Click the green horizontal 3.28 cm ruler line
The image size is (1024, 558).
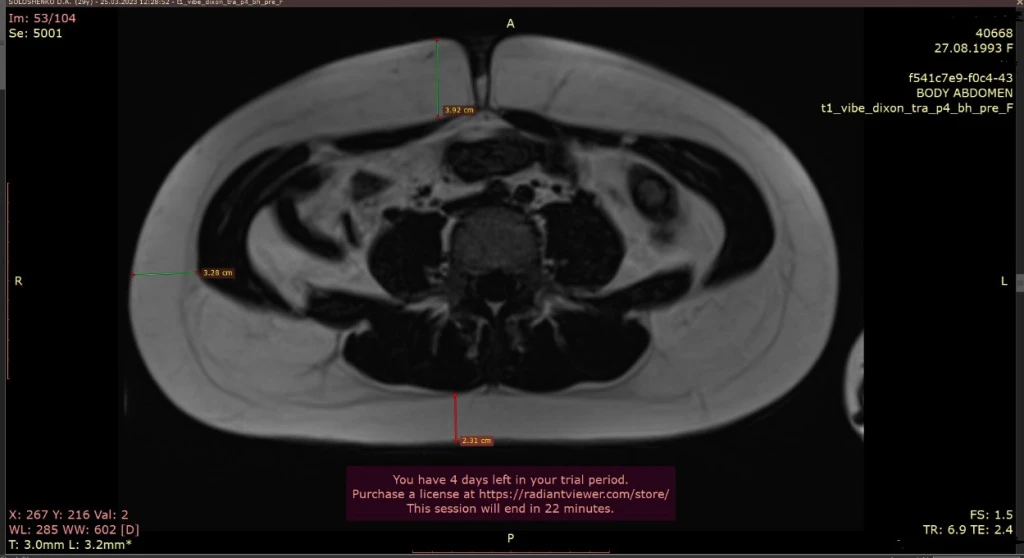(x=165, y=274)
